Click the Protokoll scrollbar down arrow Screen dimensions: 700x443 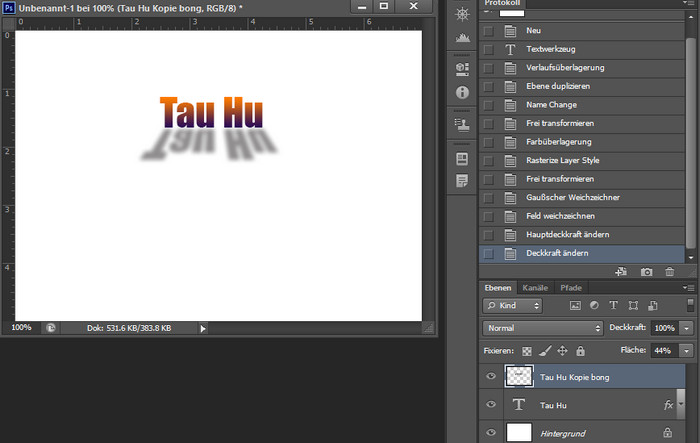coord(691,258)
